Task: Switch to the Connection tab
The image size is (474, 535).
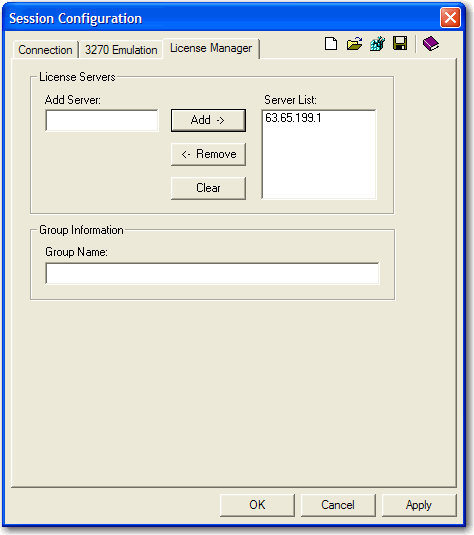Action: [45, 50]
